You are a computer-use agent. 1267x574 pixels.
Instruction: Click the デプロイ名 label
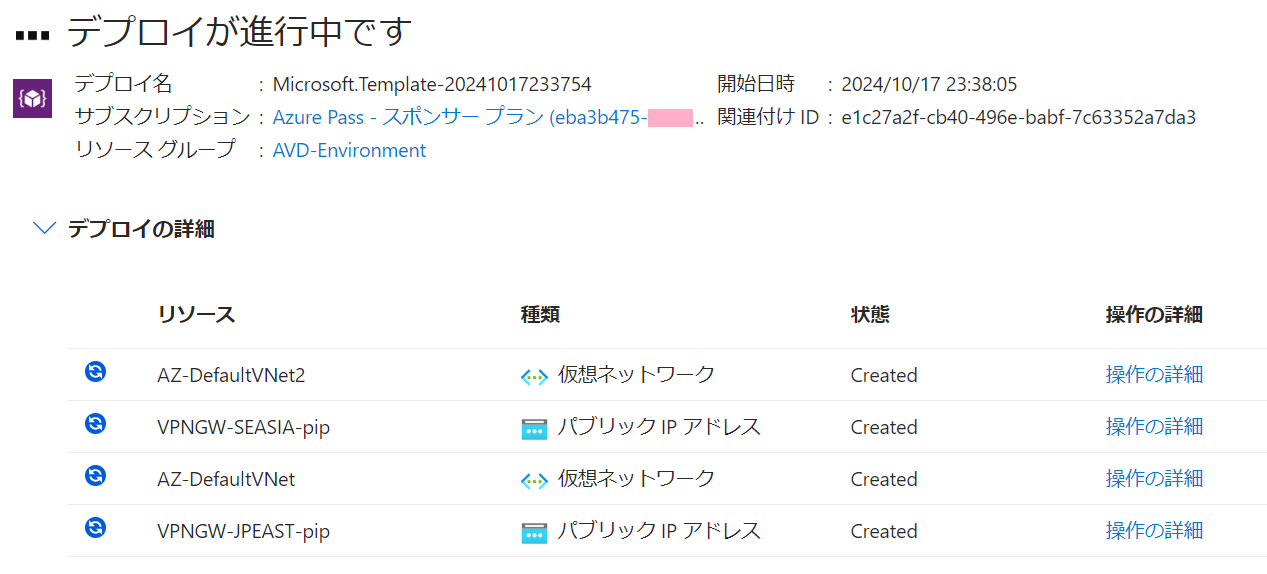123,84
